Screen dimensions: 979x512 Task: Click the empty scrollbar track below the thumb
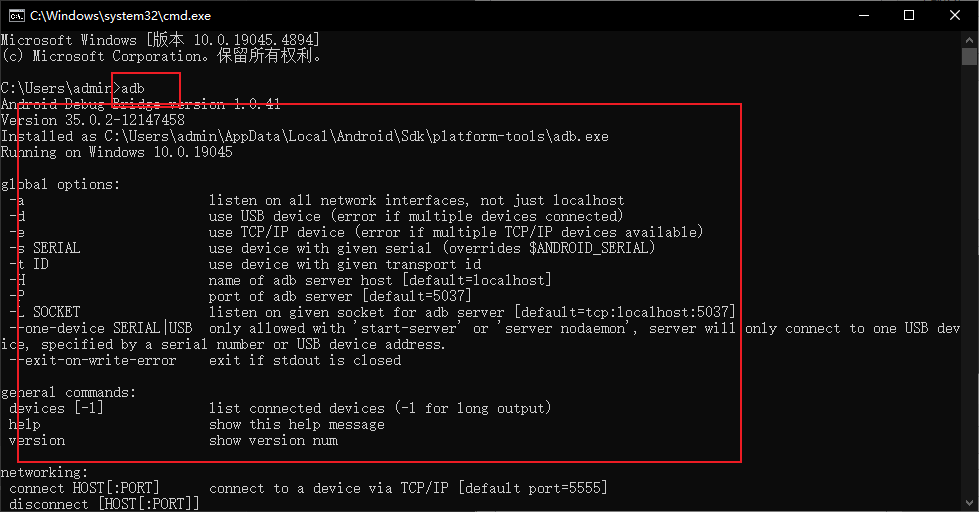(x=969, y=281)
